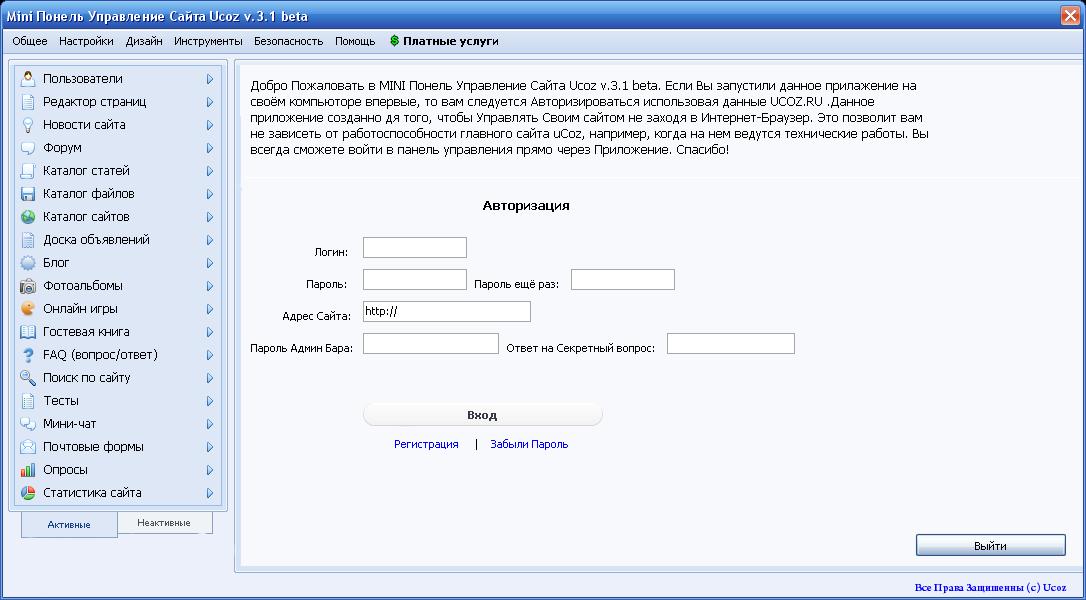Expand the Пользователи arrow
Image resolution: width=1086 pixels, height=600 pixels.
pyautogui.click(x=210, y=79)
